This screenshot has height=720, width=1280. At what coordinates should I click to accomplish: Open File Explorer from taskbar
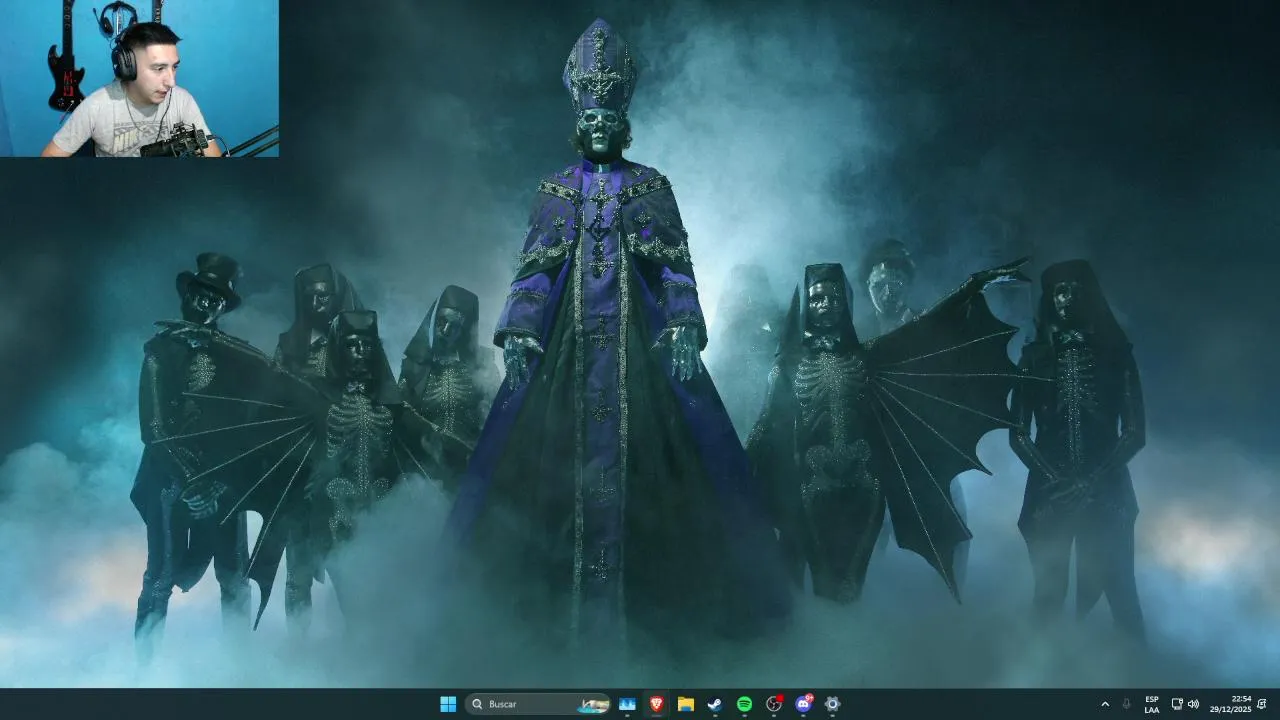pyautogui.click(x=686, y=704)
